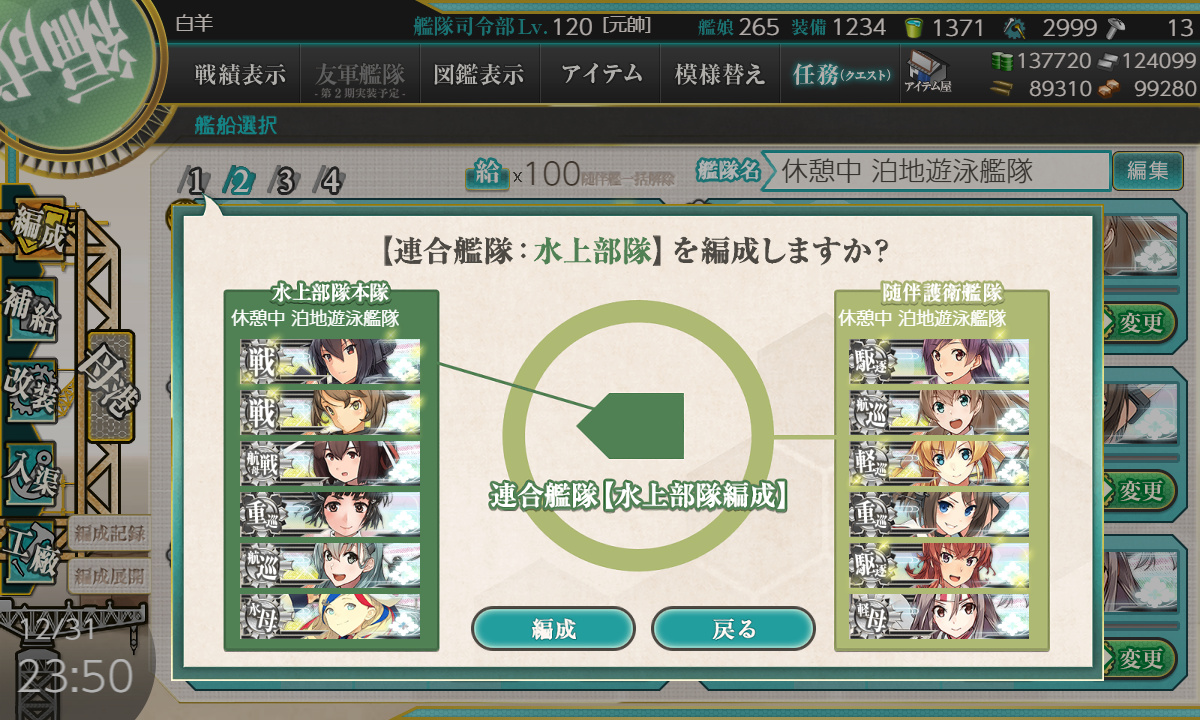Confirm with the 編成 button in dialog
This screenshot has height=720, width=1200.
(553, 629)
